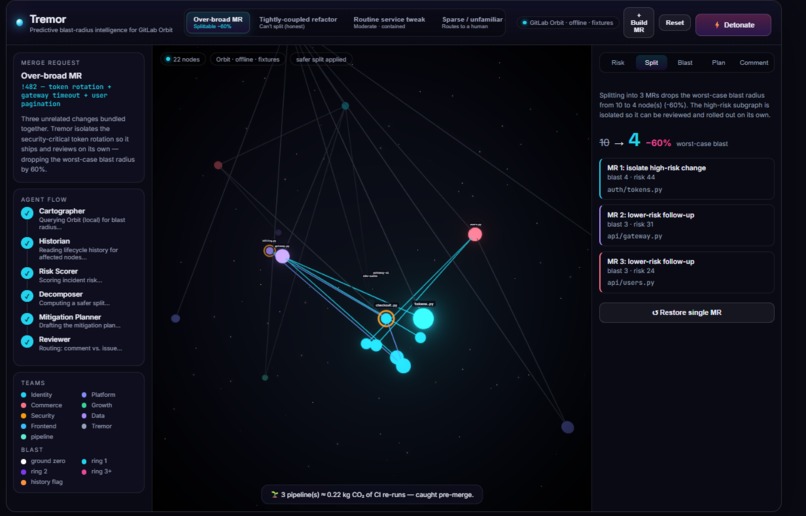Click the ring 3+ legend dot
Screen dimensions: 806x516
click(x=84, y=471)
